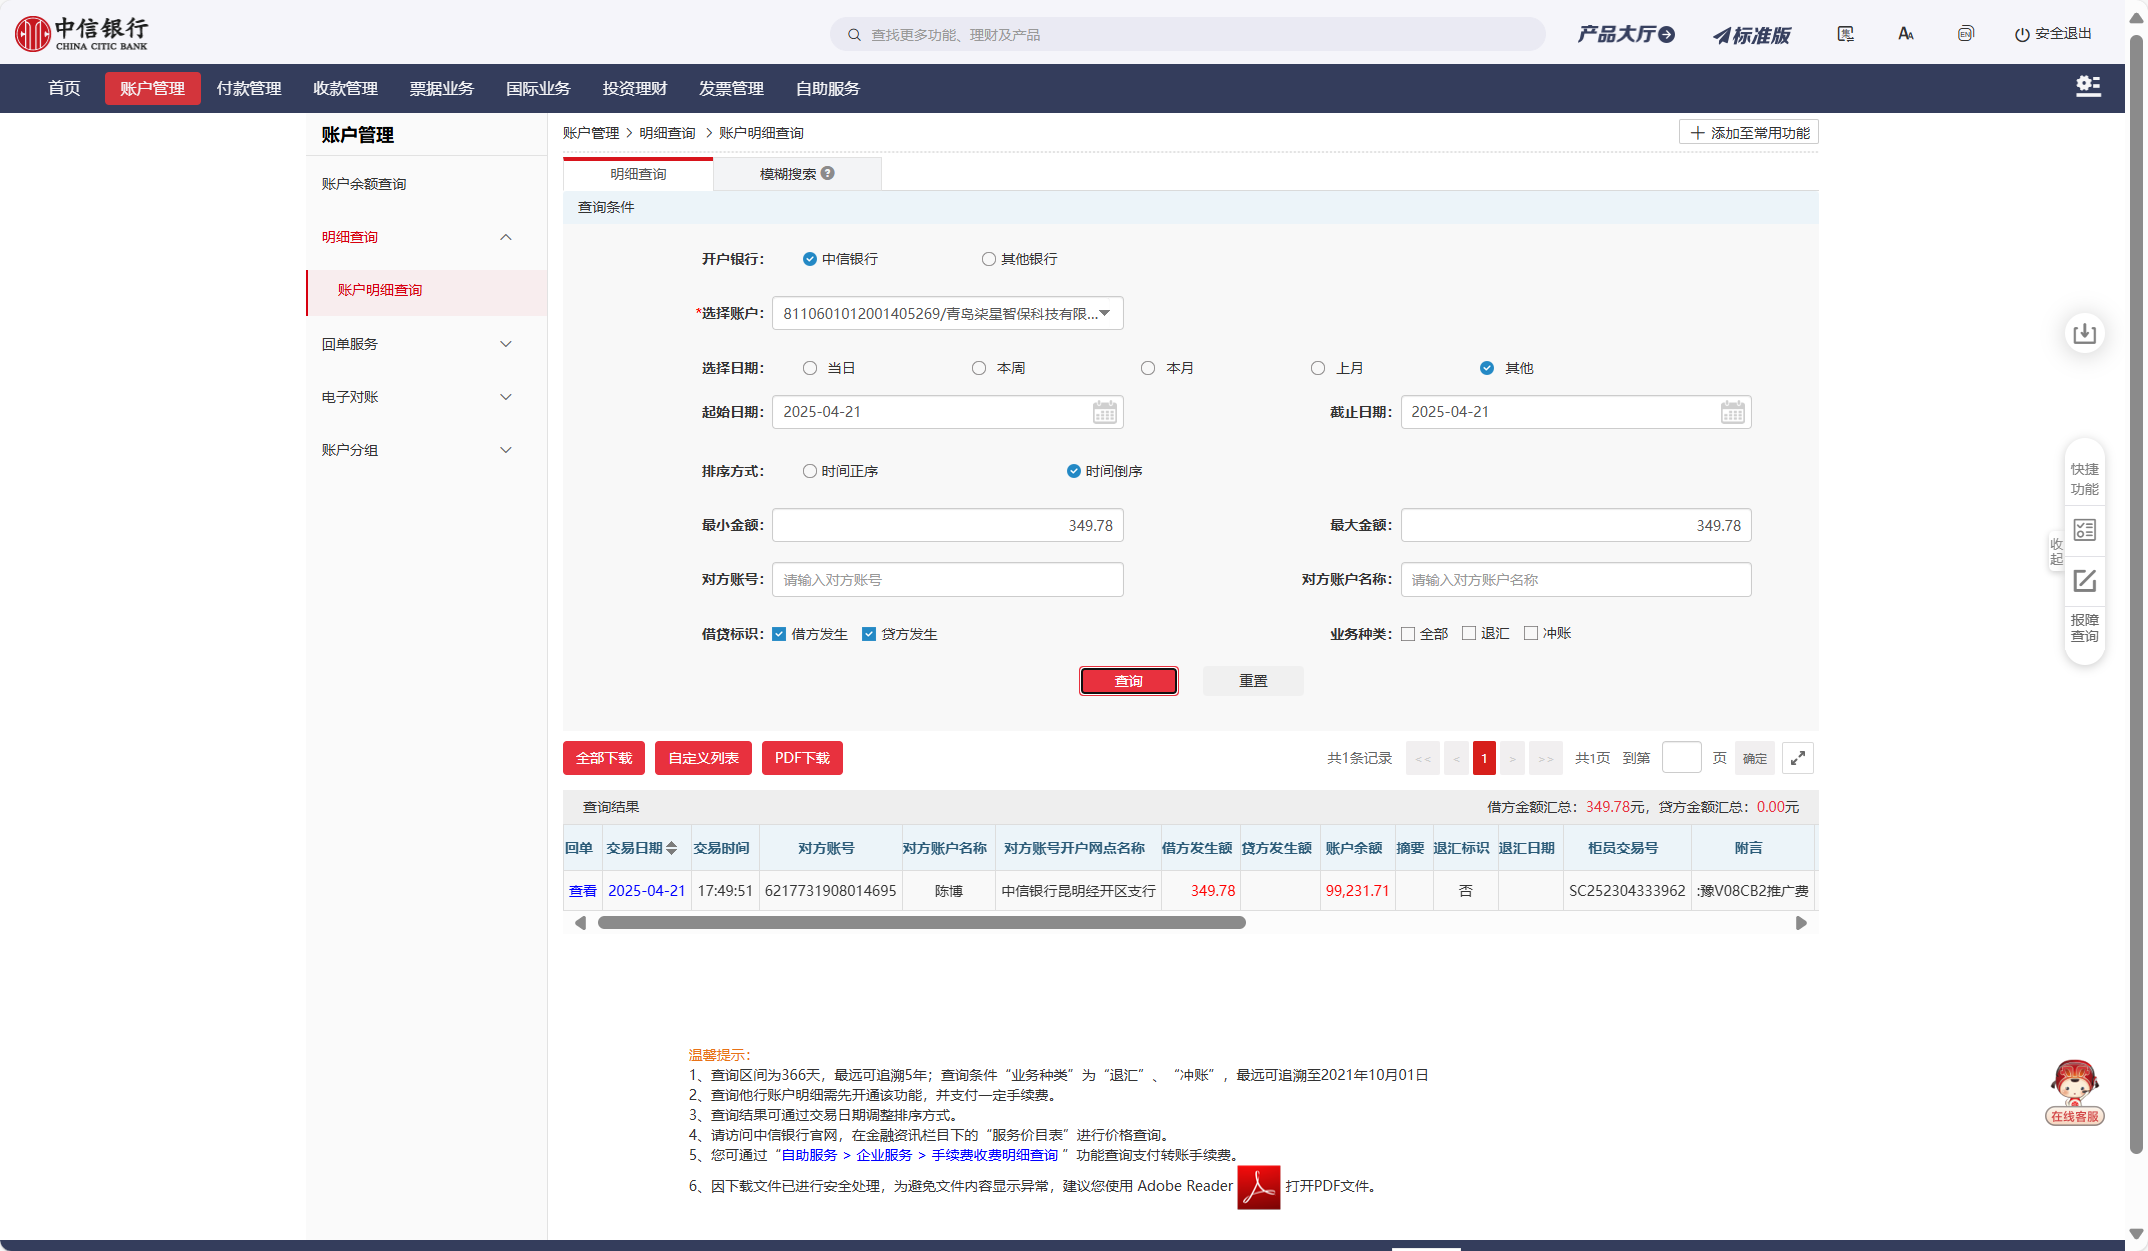This screenshot has height=1251, width=2148.
Task: Click the download icon on right edge
Action: (2084, 333)
